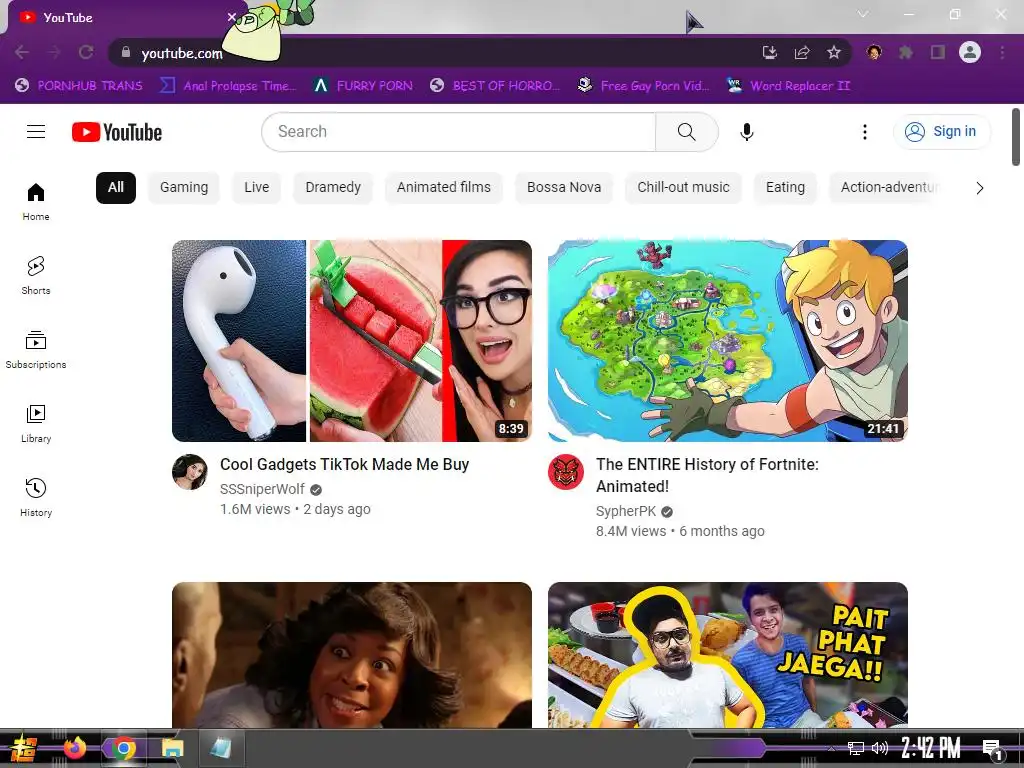Open the Chrome three-dot menu
Viewport: 1024px width, 768px height.
tap(1002, 52)
